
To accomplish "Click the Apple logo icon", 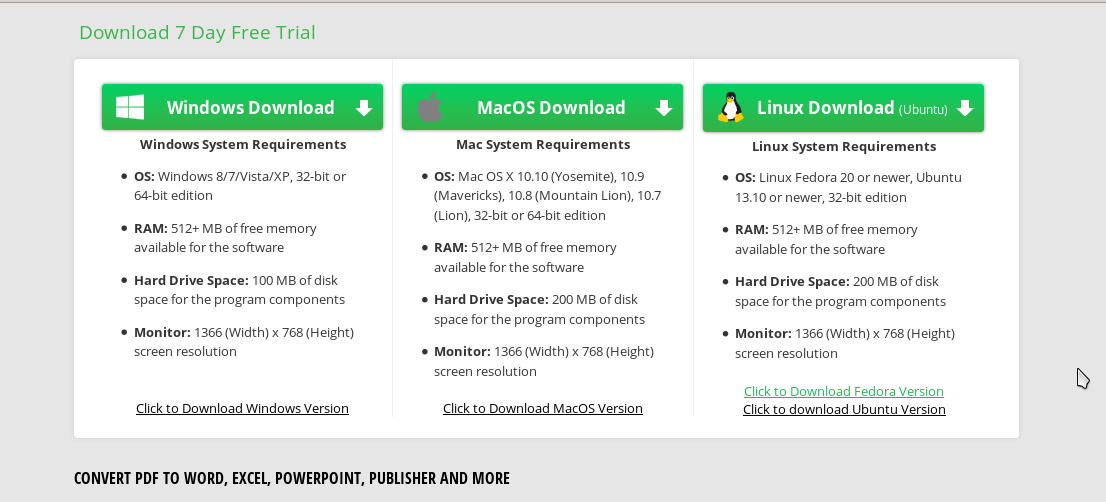I will [x=430, y=107].
